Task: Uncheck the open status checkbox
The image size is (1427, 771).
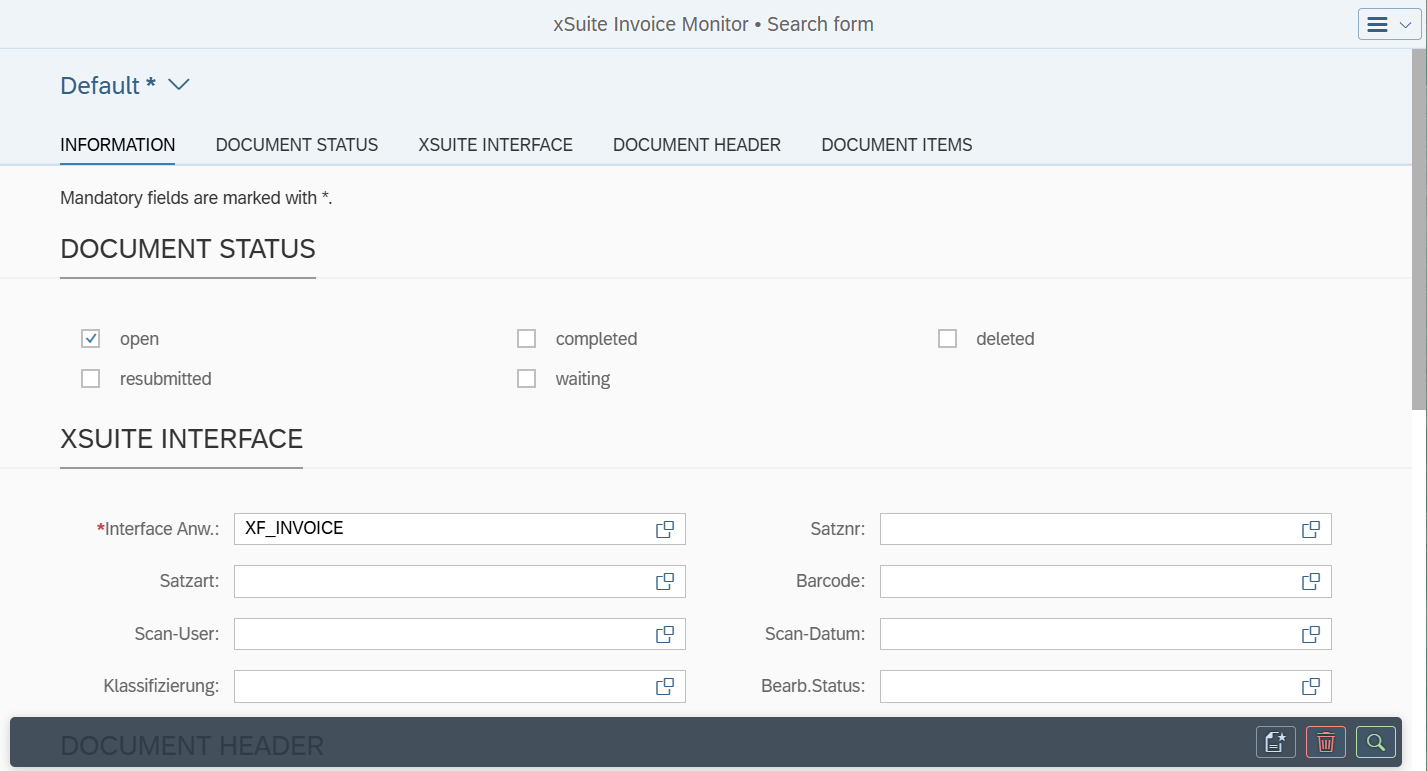Action: point(90,338)
